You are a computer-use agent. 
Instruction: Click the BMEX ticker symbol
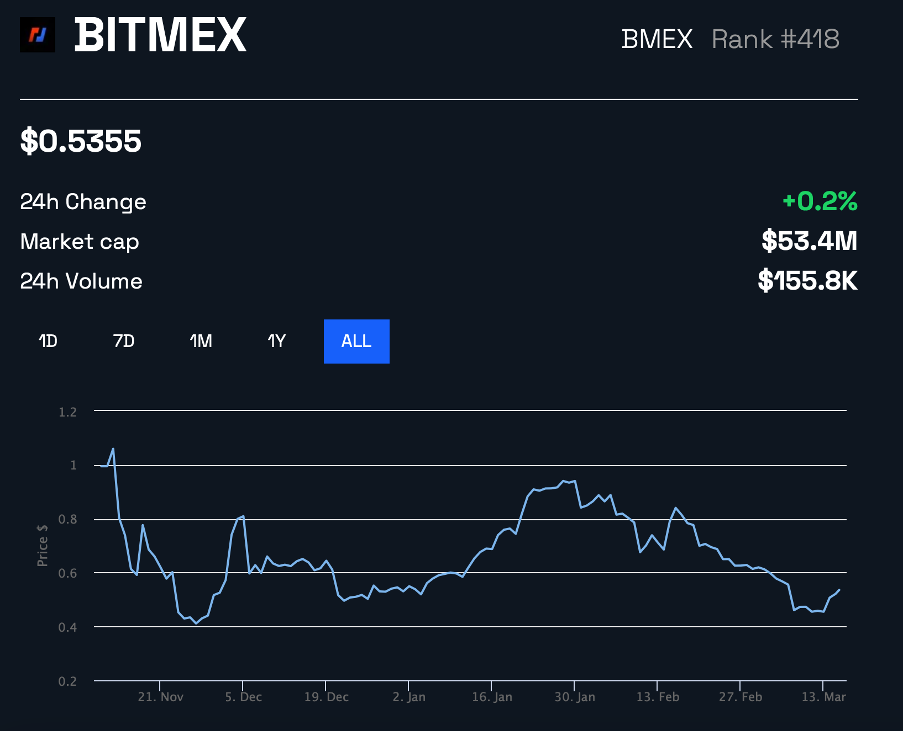(x=656, y=40)
